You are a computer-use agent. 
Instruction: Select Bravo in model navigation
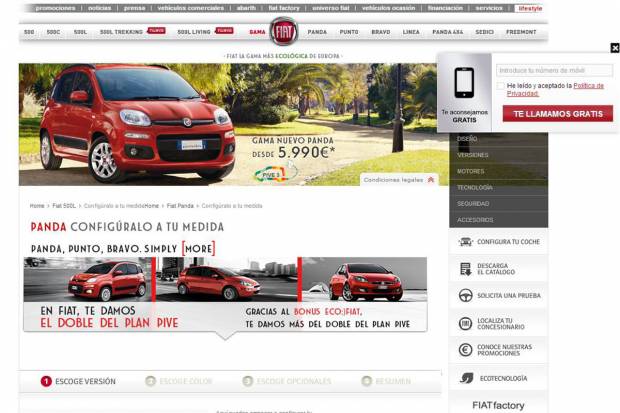point(381,32)
